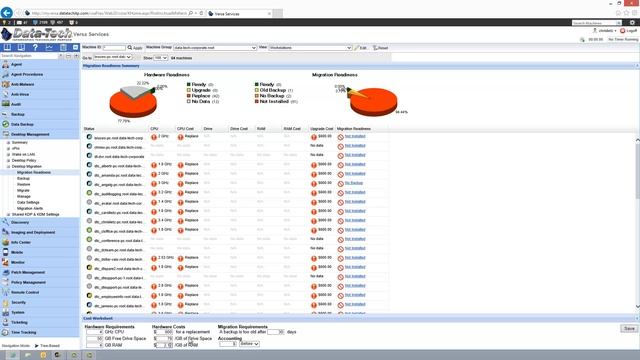
Task: Click the Save button in Cost Worksheet
Action: point(629,328)
